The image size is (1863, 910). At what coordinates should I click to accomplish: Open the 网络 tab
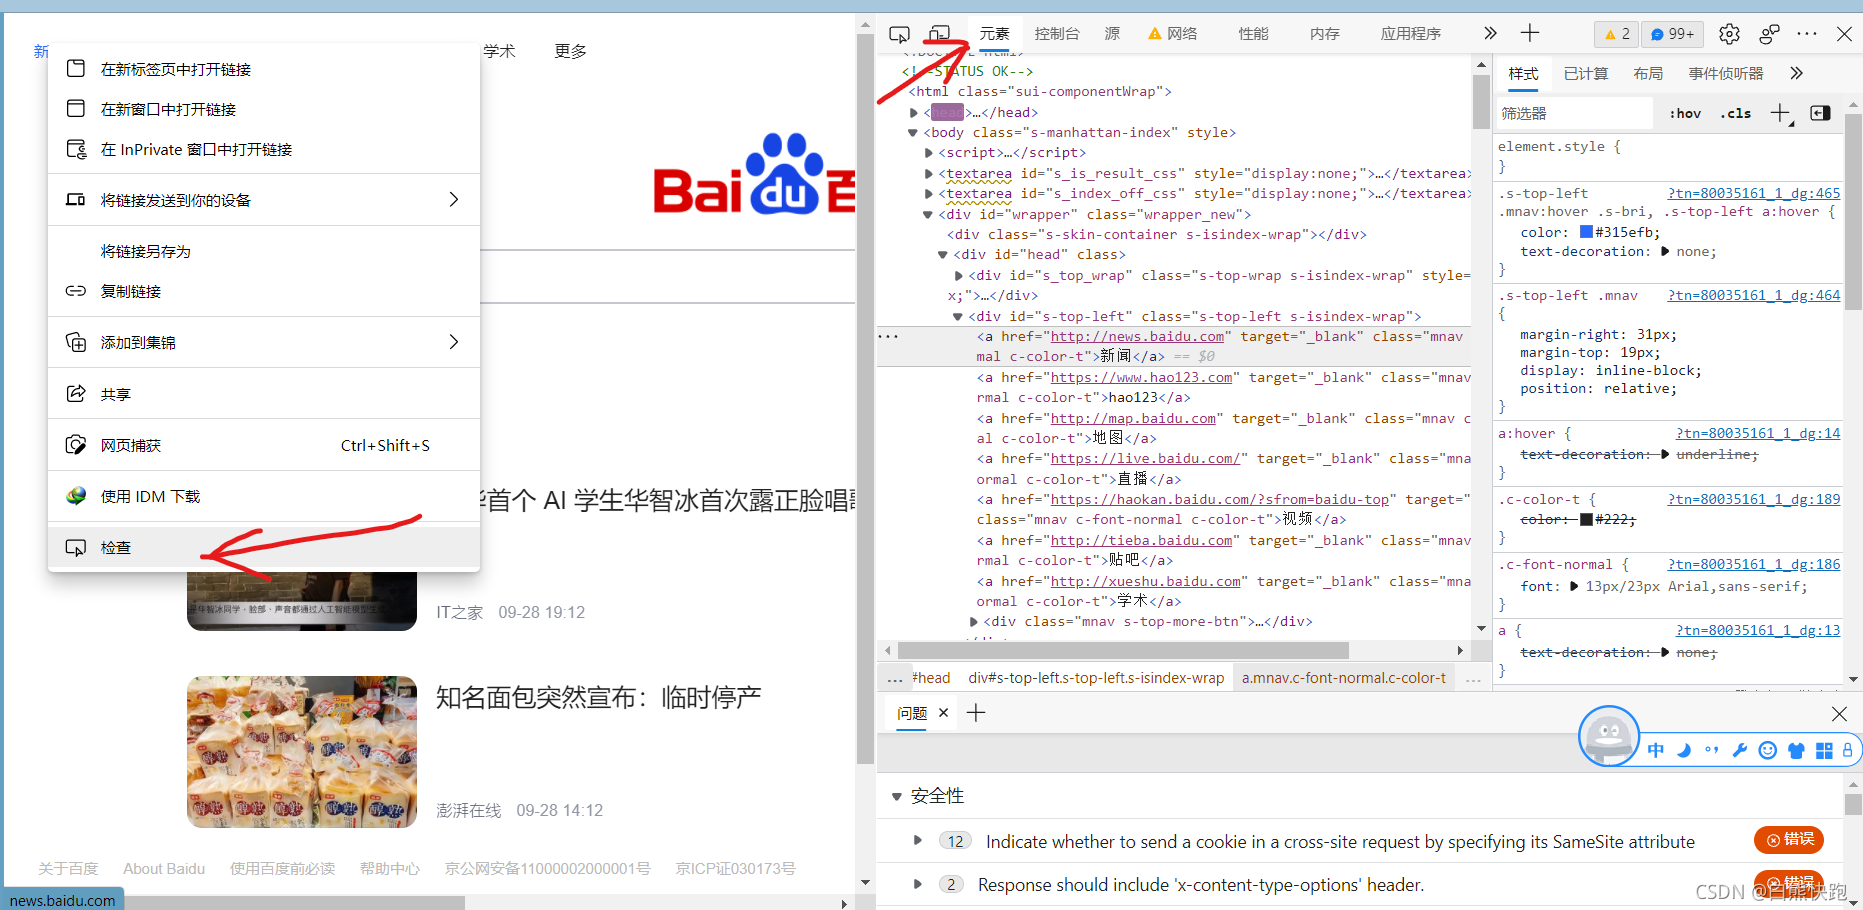1172,34
